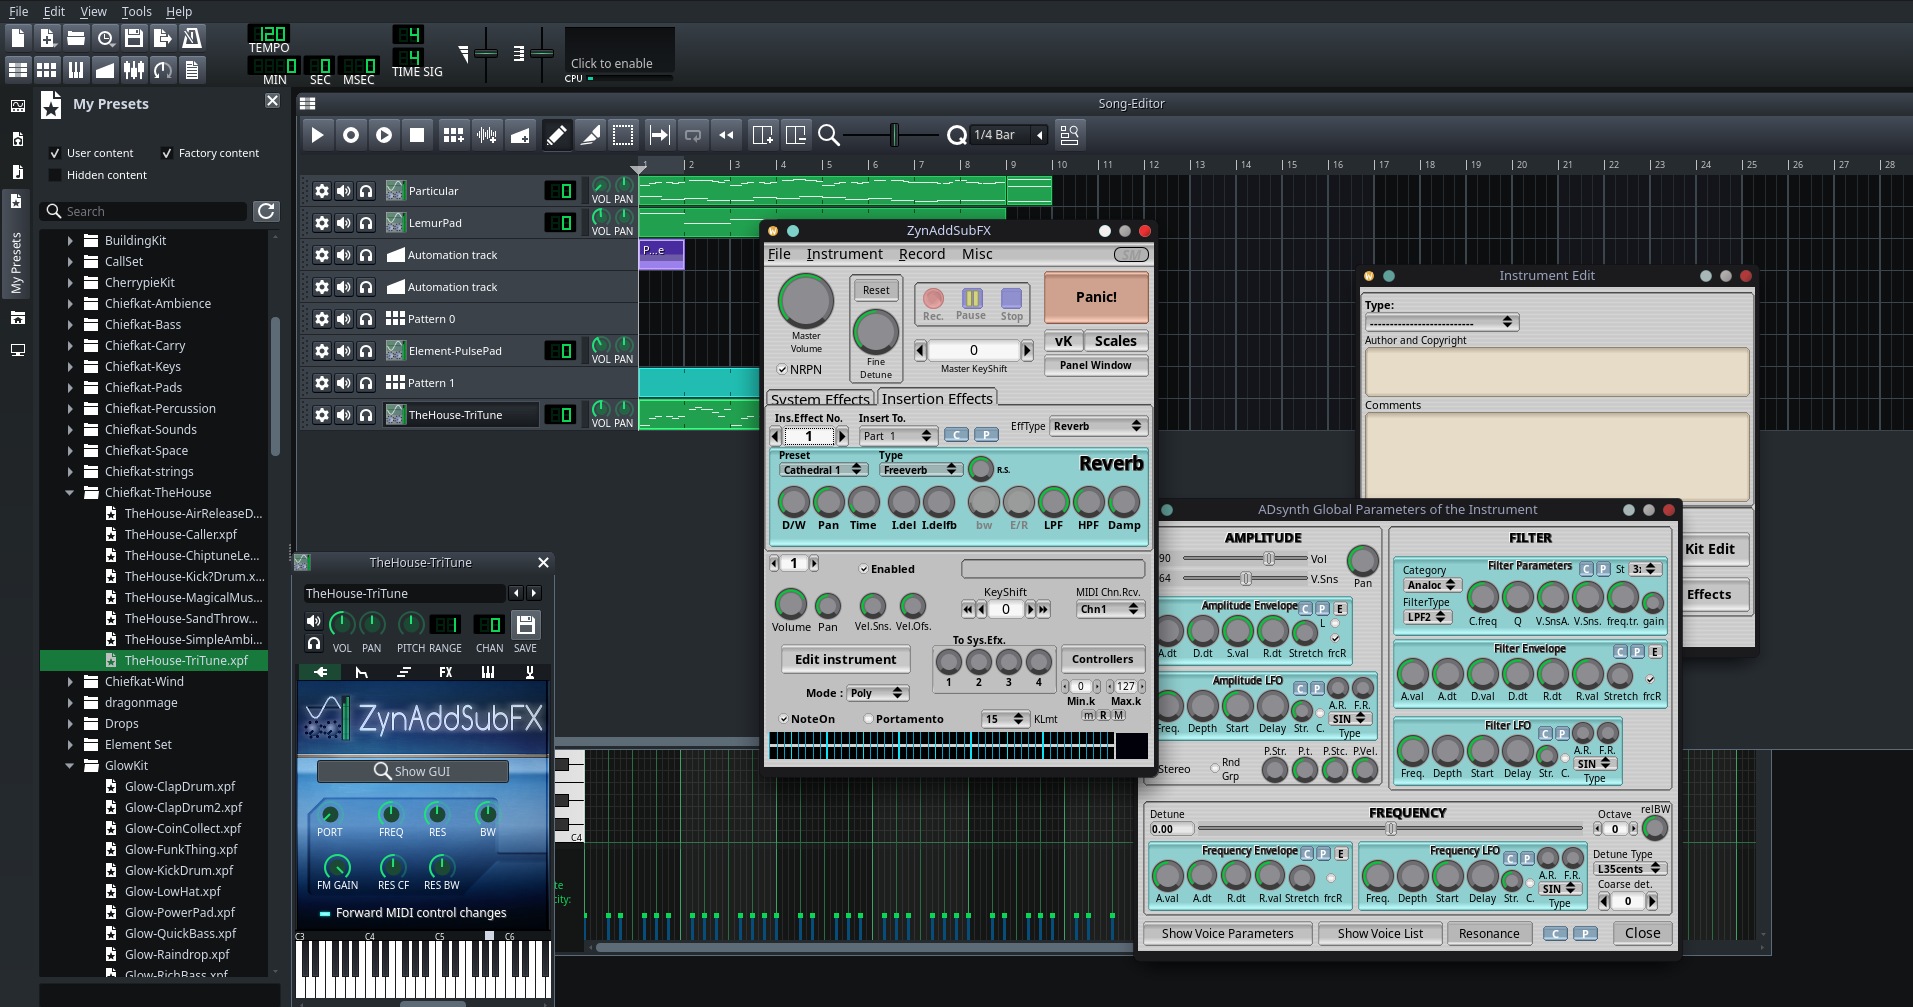Choose the Edit/select mode tool in Song-Editor
The width and height of the screenshot is (1913, 1007).
(x=623, y=135)
